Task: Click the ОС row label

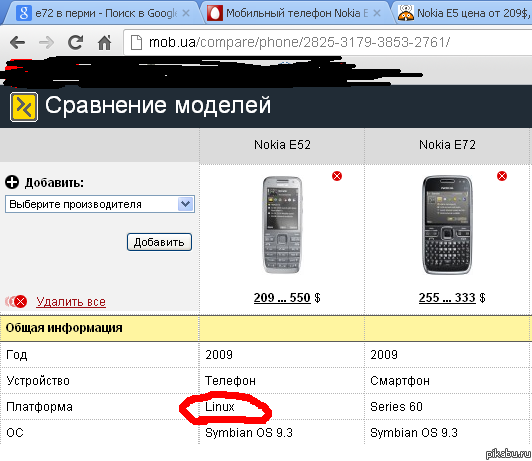Action: 15,433
